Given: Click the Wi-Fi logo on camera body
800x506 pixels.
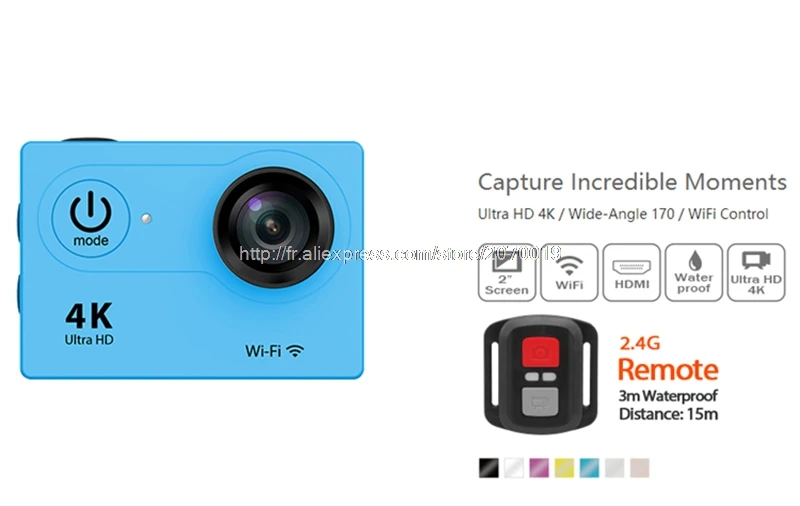Looking at the screenshot, I should coord(274,351).
